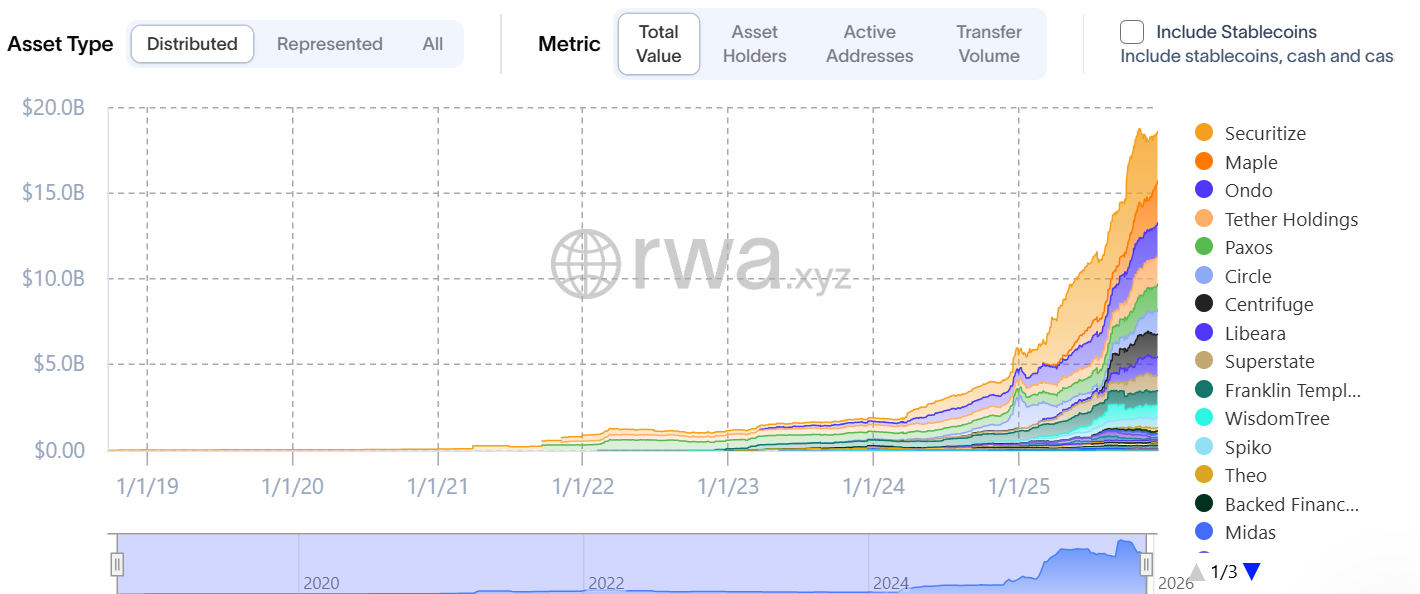The image size is (1420, 594).
Task: Click the Active Addresses metric button
Action: [x=869, y=44]
